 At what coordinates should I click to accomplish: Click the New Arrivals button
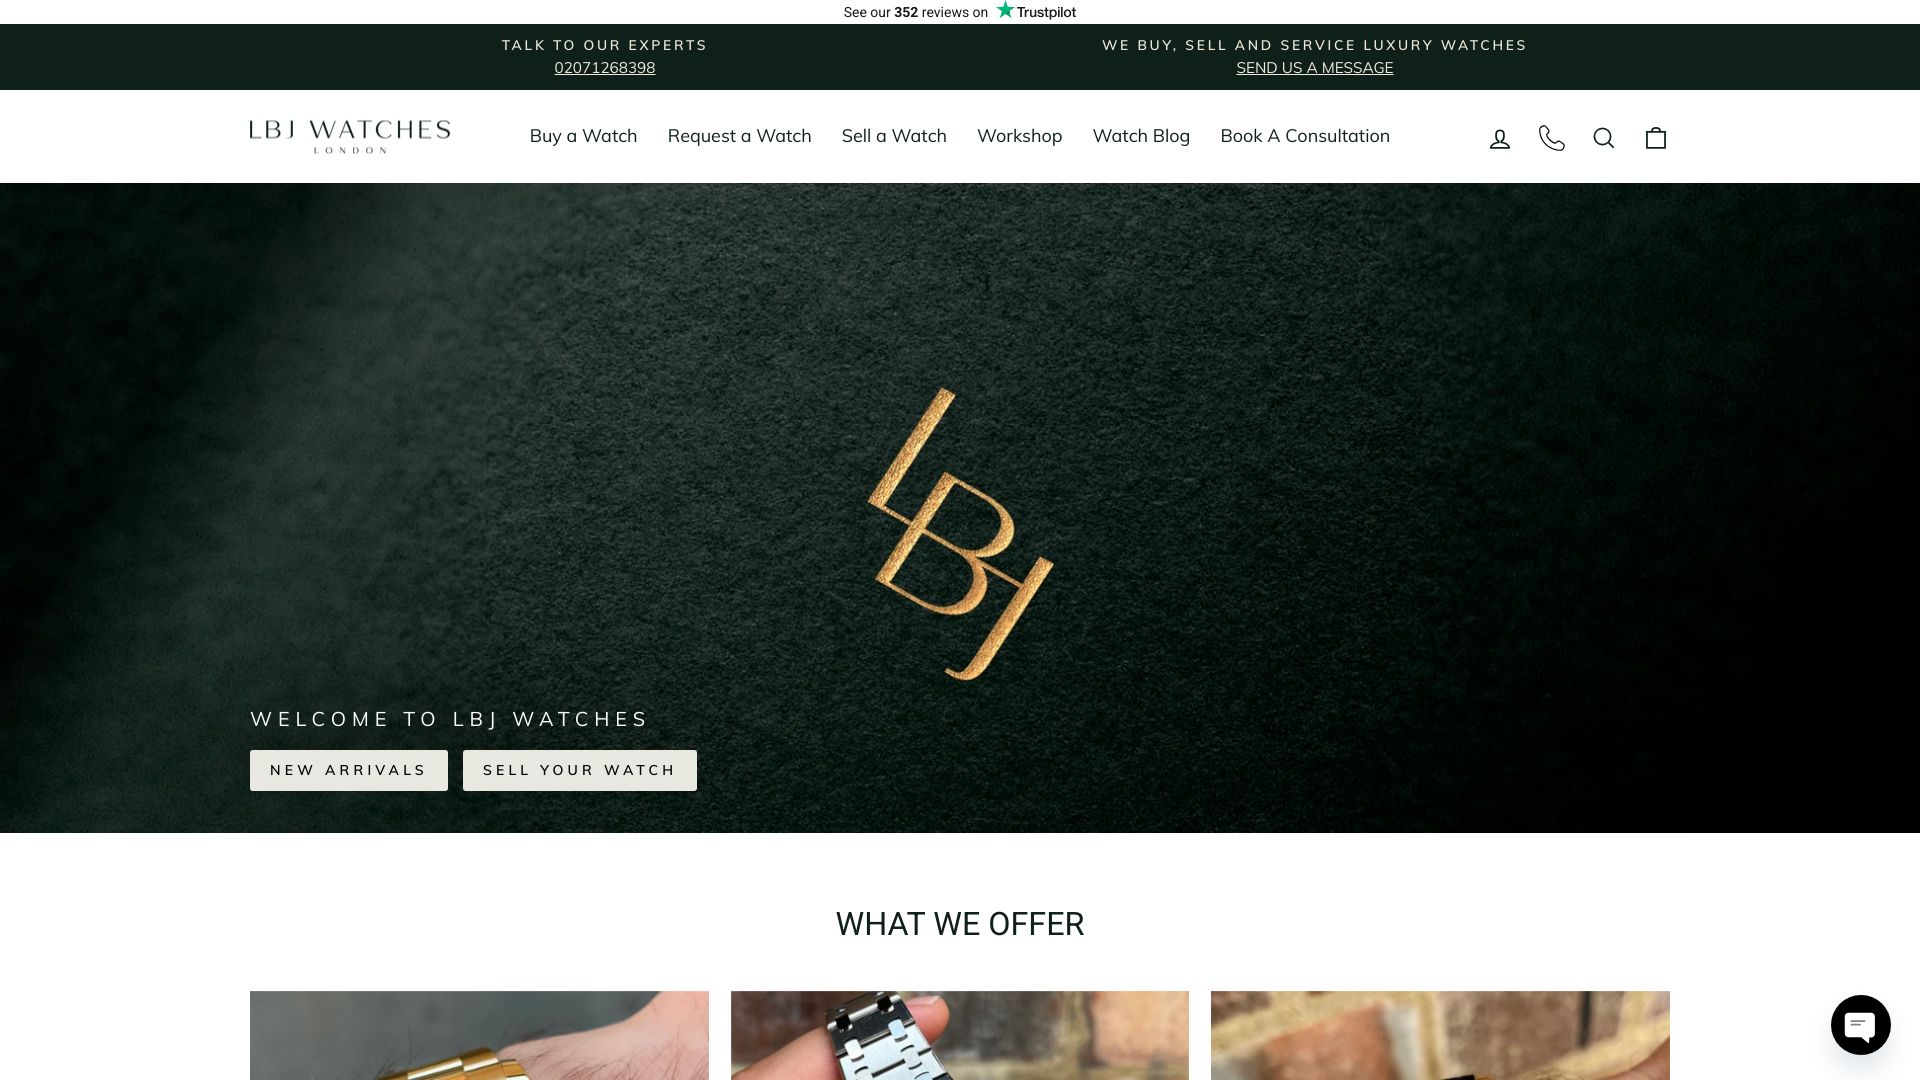pyautogui.click(x=349, y=770)
